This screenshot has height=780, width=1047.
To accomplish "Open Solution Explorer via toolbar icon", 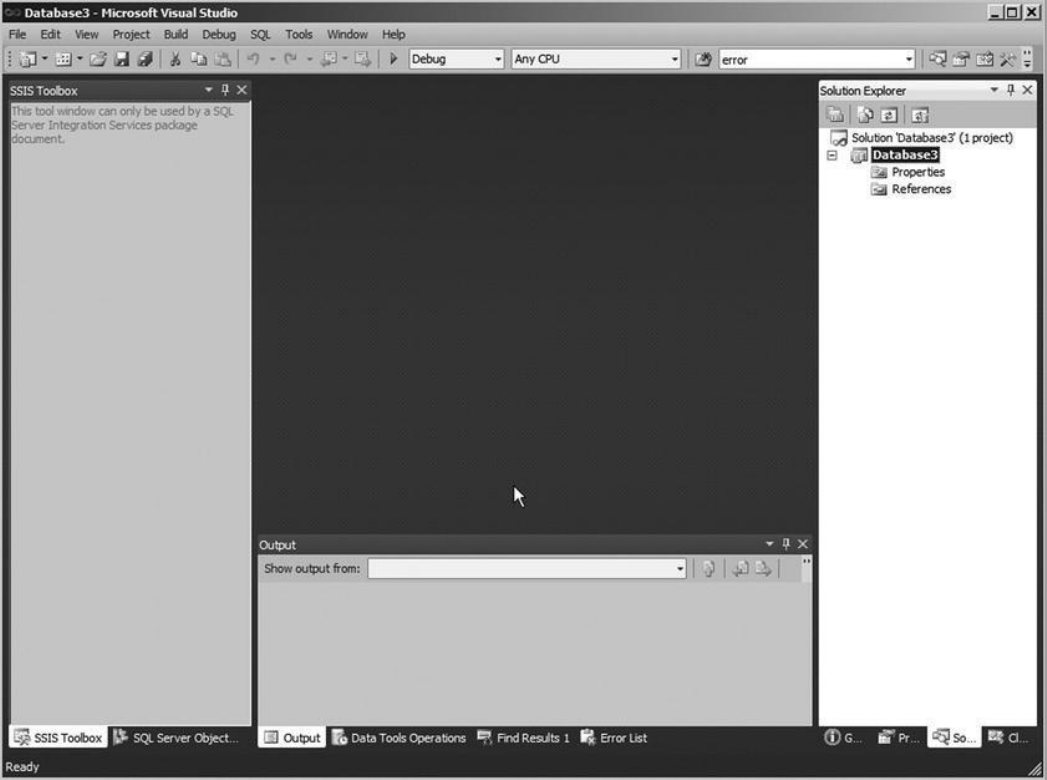I will [937, 59].
